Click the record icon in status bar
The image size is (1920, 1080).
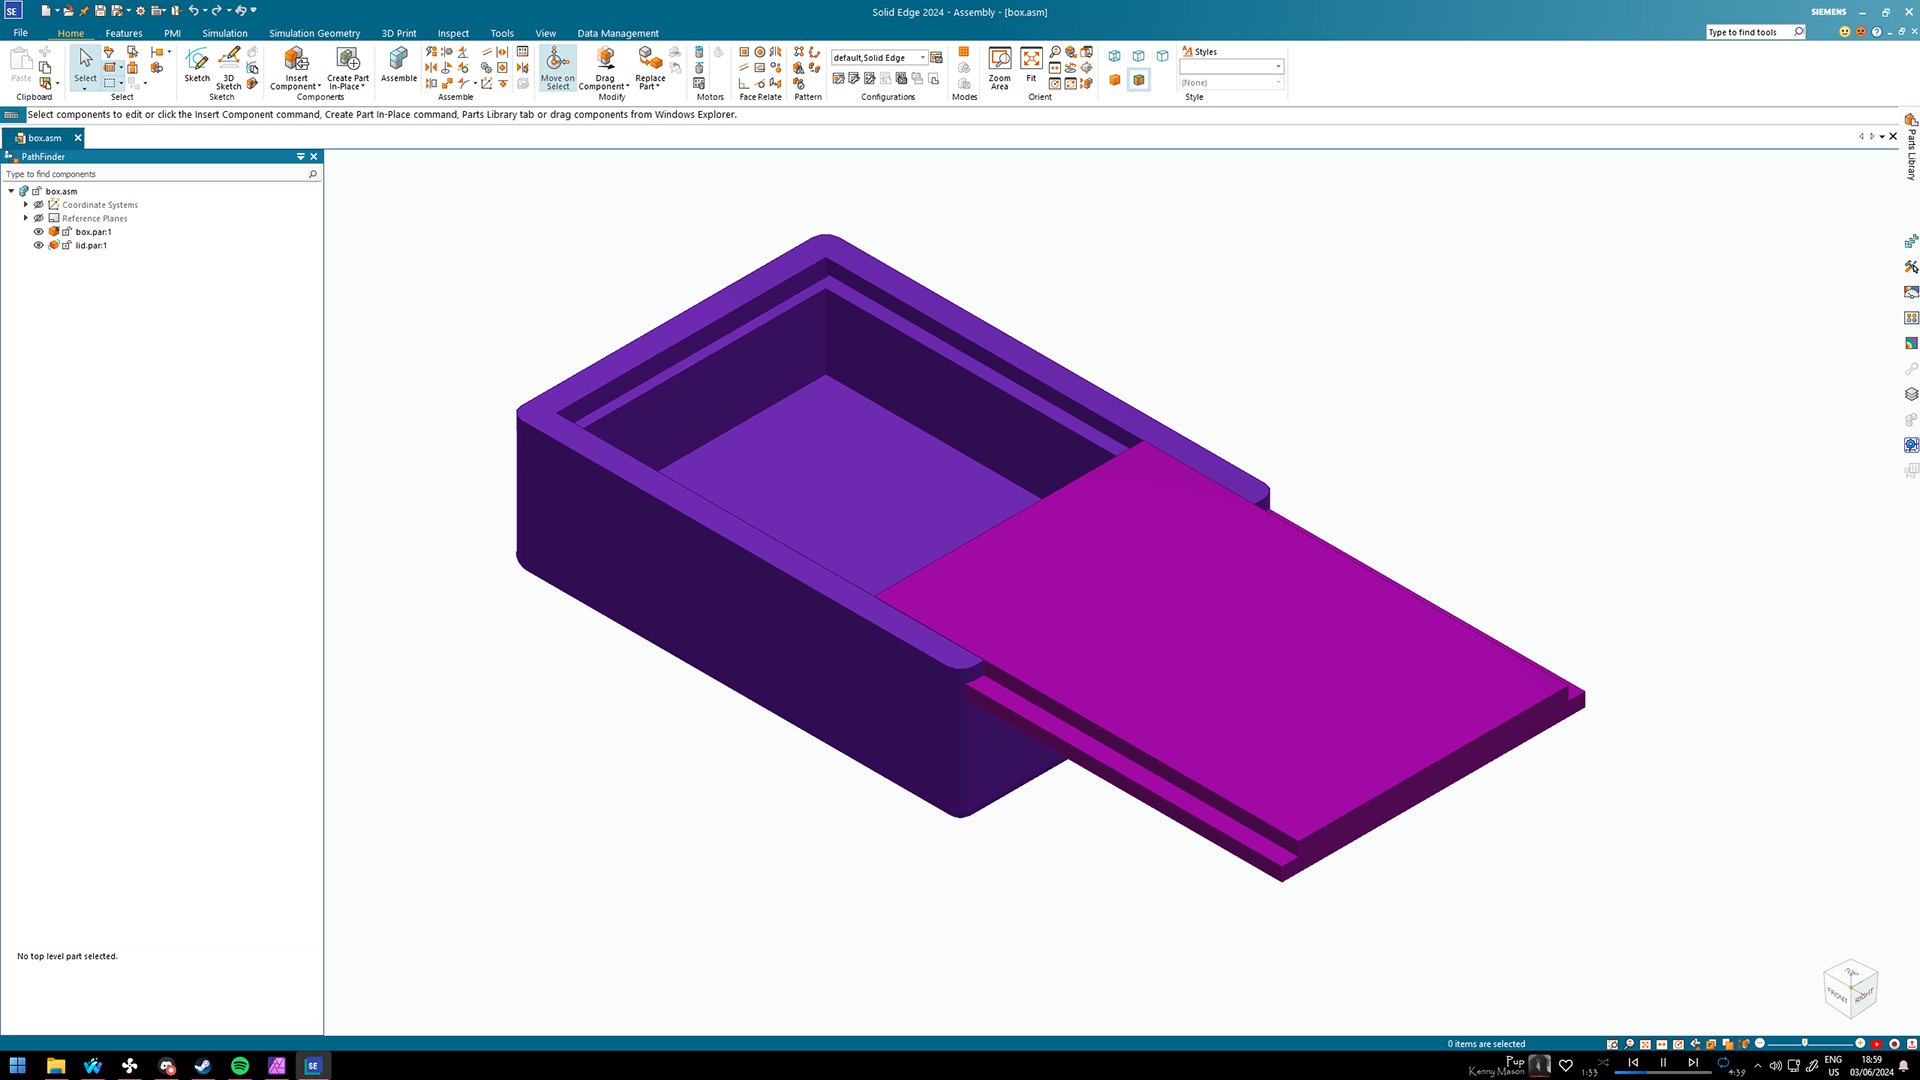pos(1894,1044)
